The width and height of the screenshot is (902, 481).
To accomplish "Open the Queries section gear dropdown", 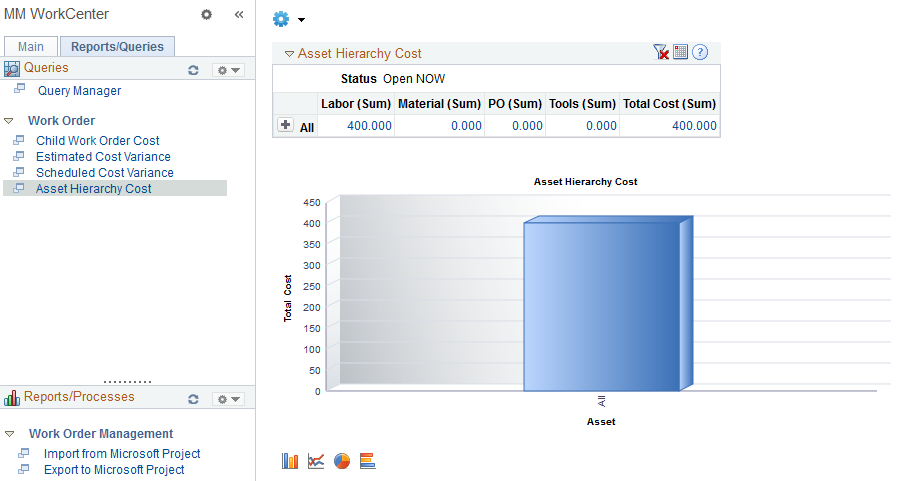I will pyautogui.click(x=228, y=70).
